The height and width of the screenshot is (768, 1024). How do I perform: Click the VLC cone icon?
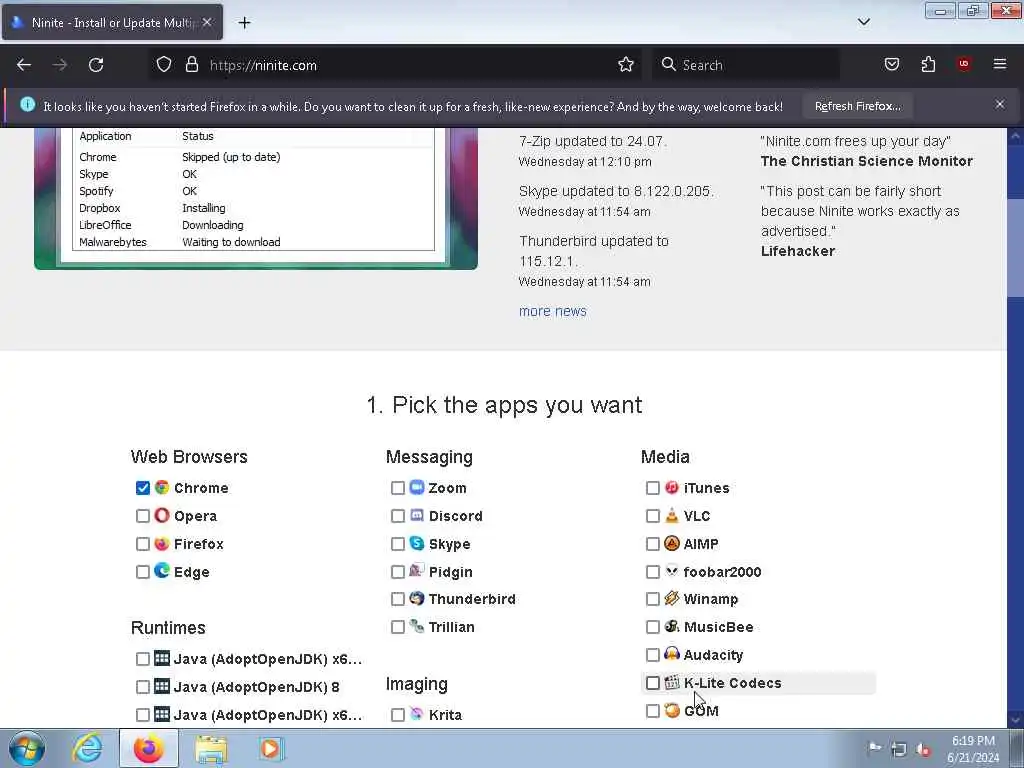[x=671, y=515]
